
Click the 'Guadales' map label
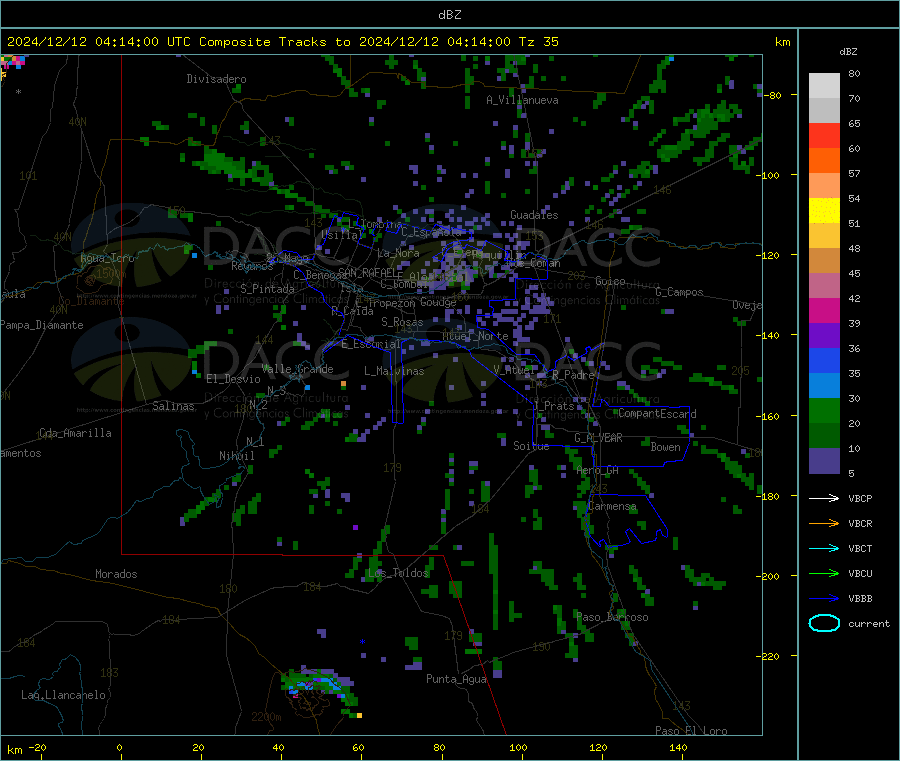534,215
